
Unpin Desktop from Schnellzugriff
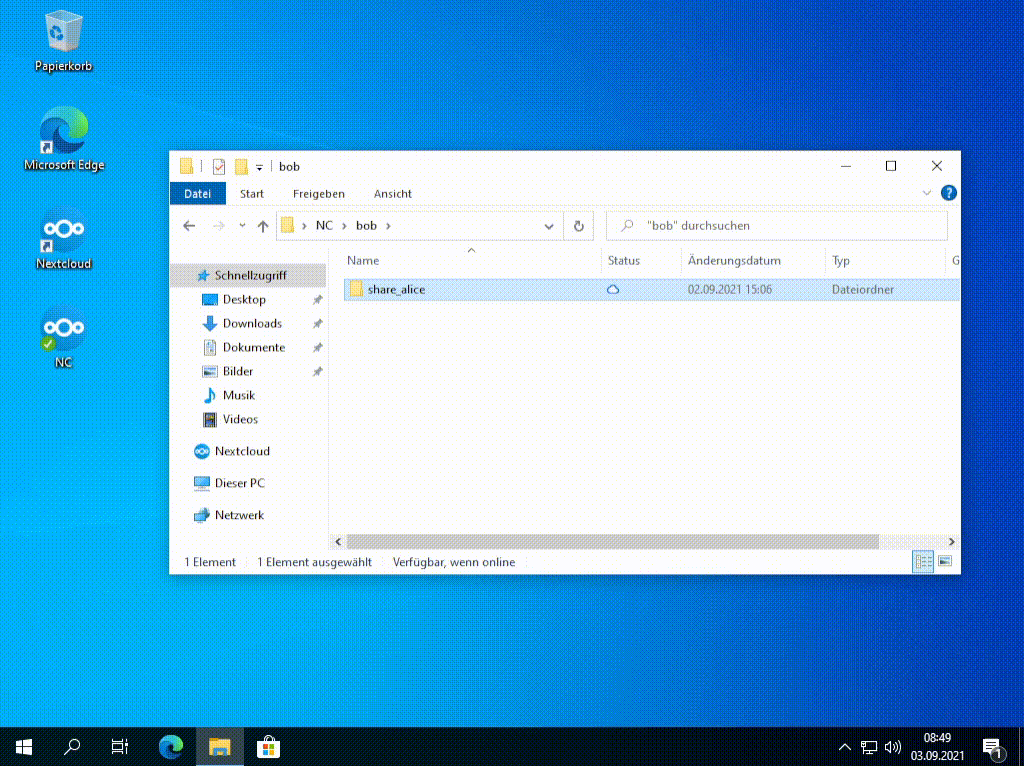[x=318, y=299]
